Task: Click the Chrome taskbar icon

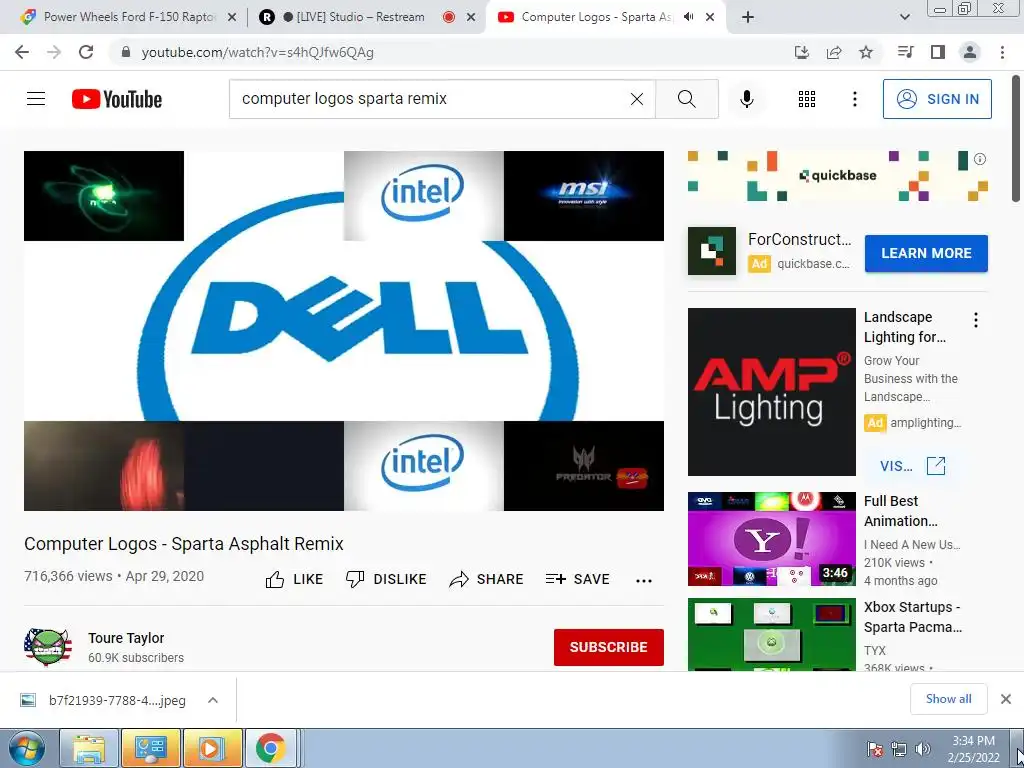Action: [270, 748]
